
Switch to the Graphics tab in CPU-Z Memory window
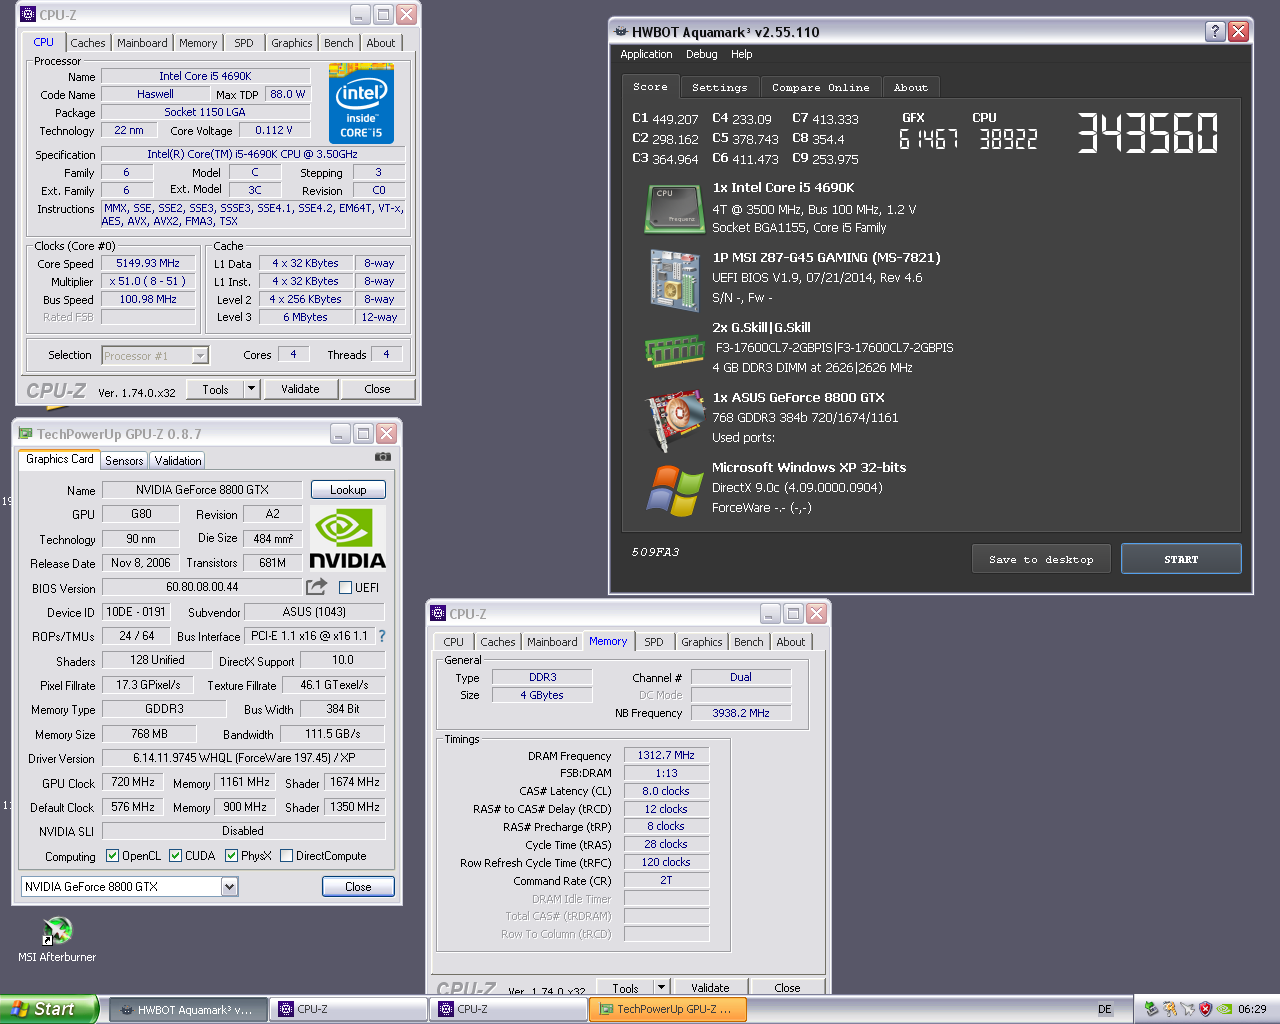(702, 642)
